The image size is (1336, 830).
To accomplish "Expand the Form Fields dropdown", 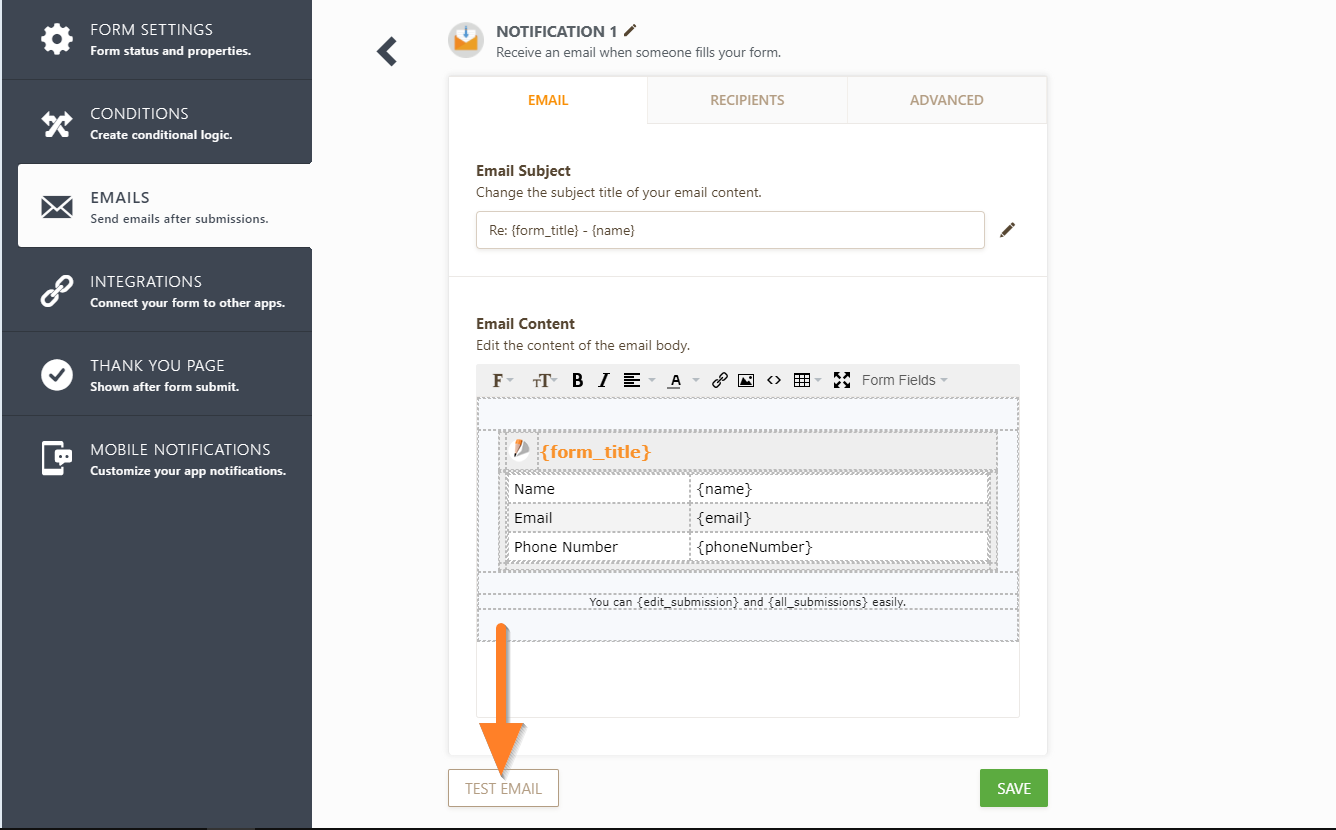I will tap(904, 380).
